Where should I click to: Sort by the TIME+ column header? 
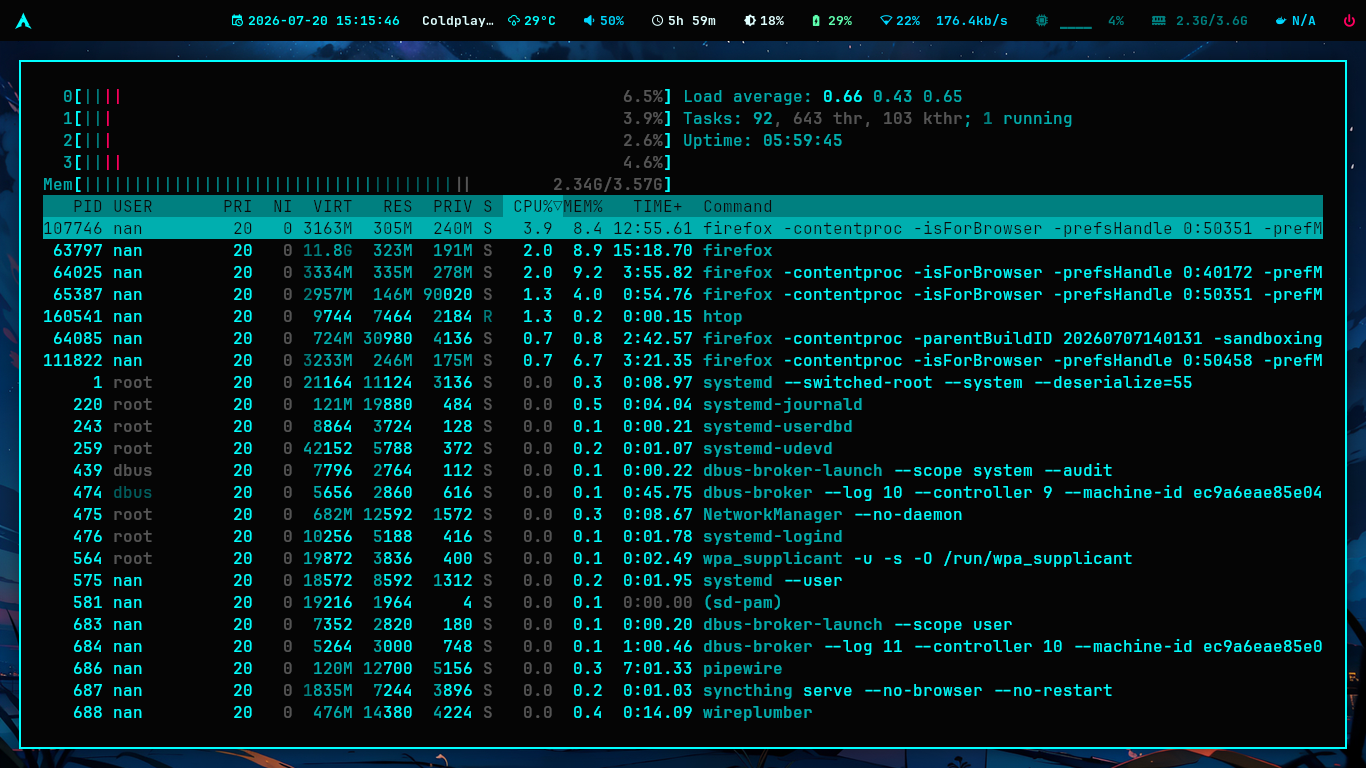[658, 206]
